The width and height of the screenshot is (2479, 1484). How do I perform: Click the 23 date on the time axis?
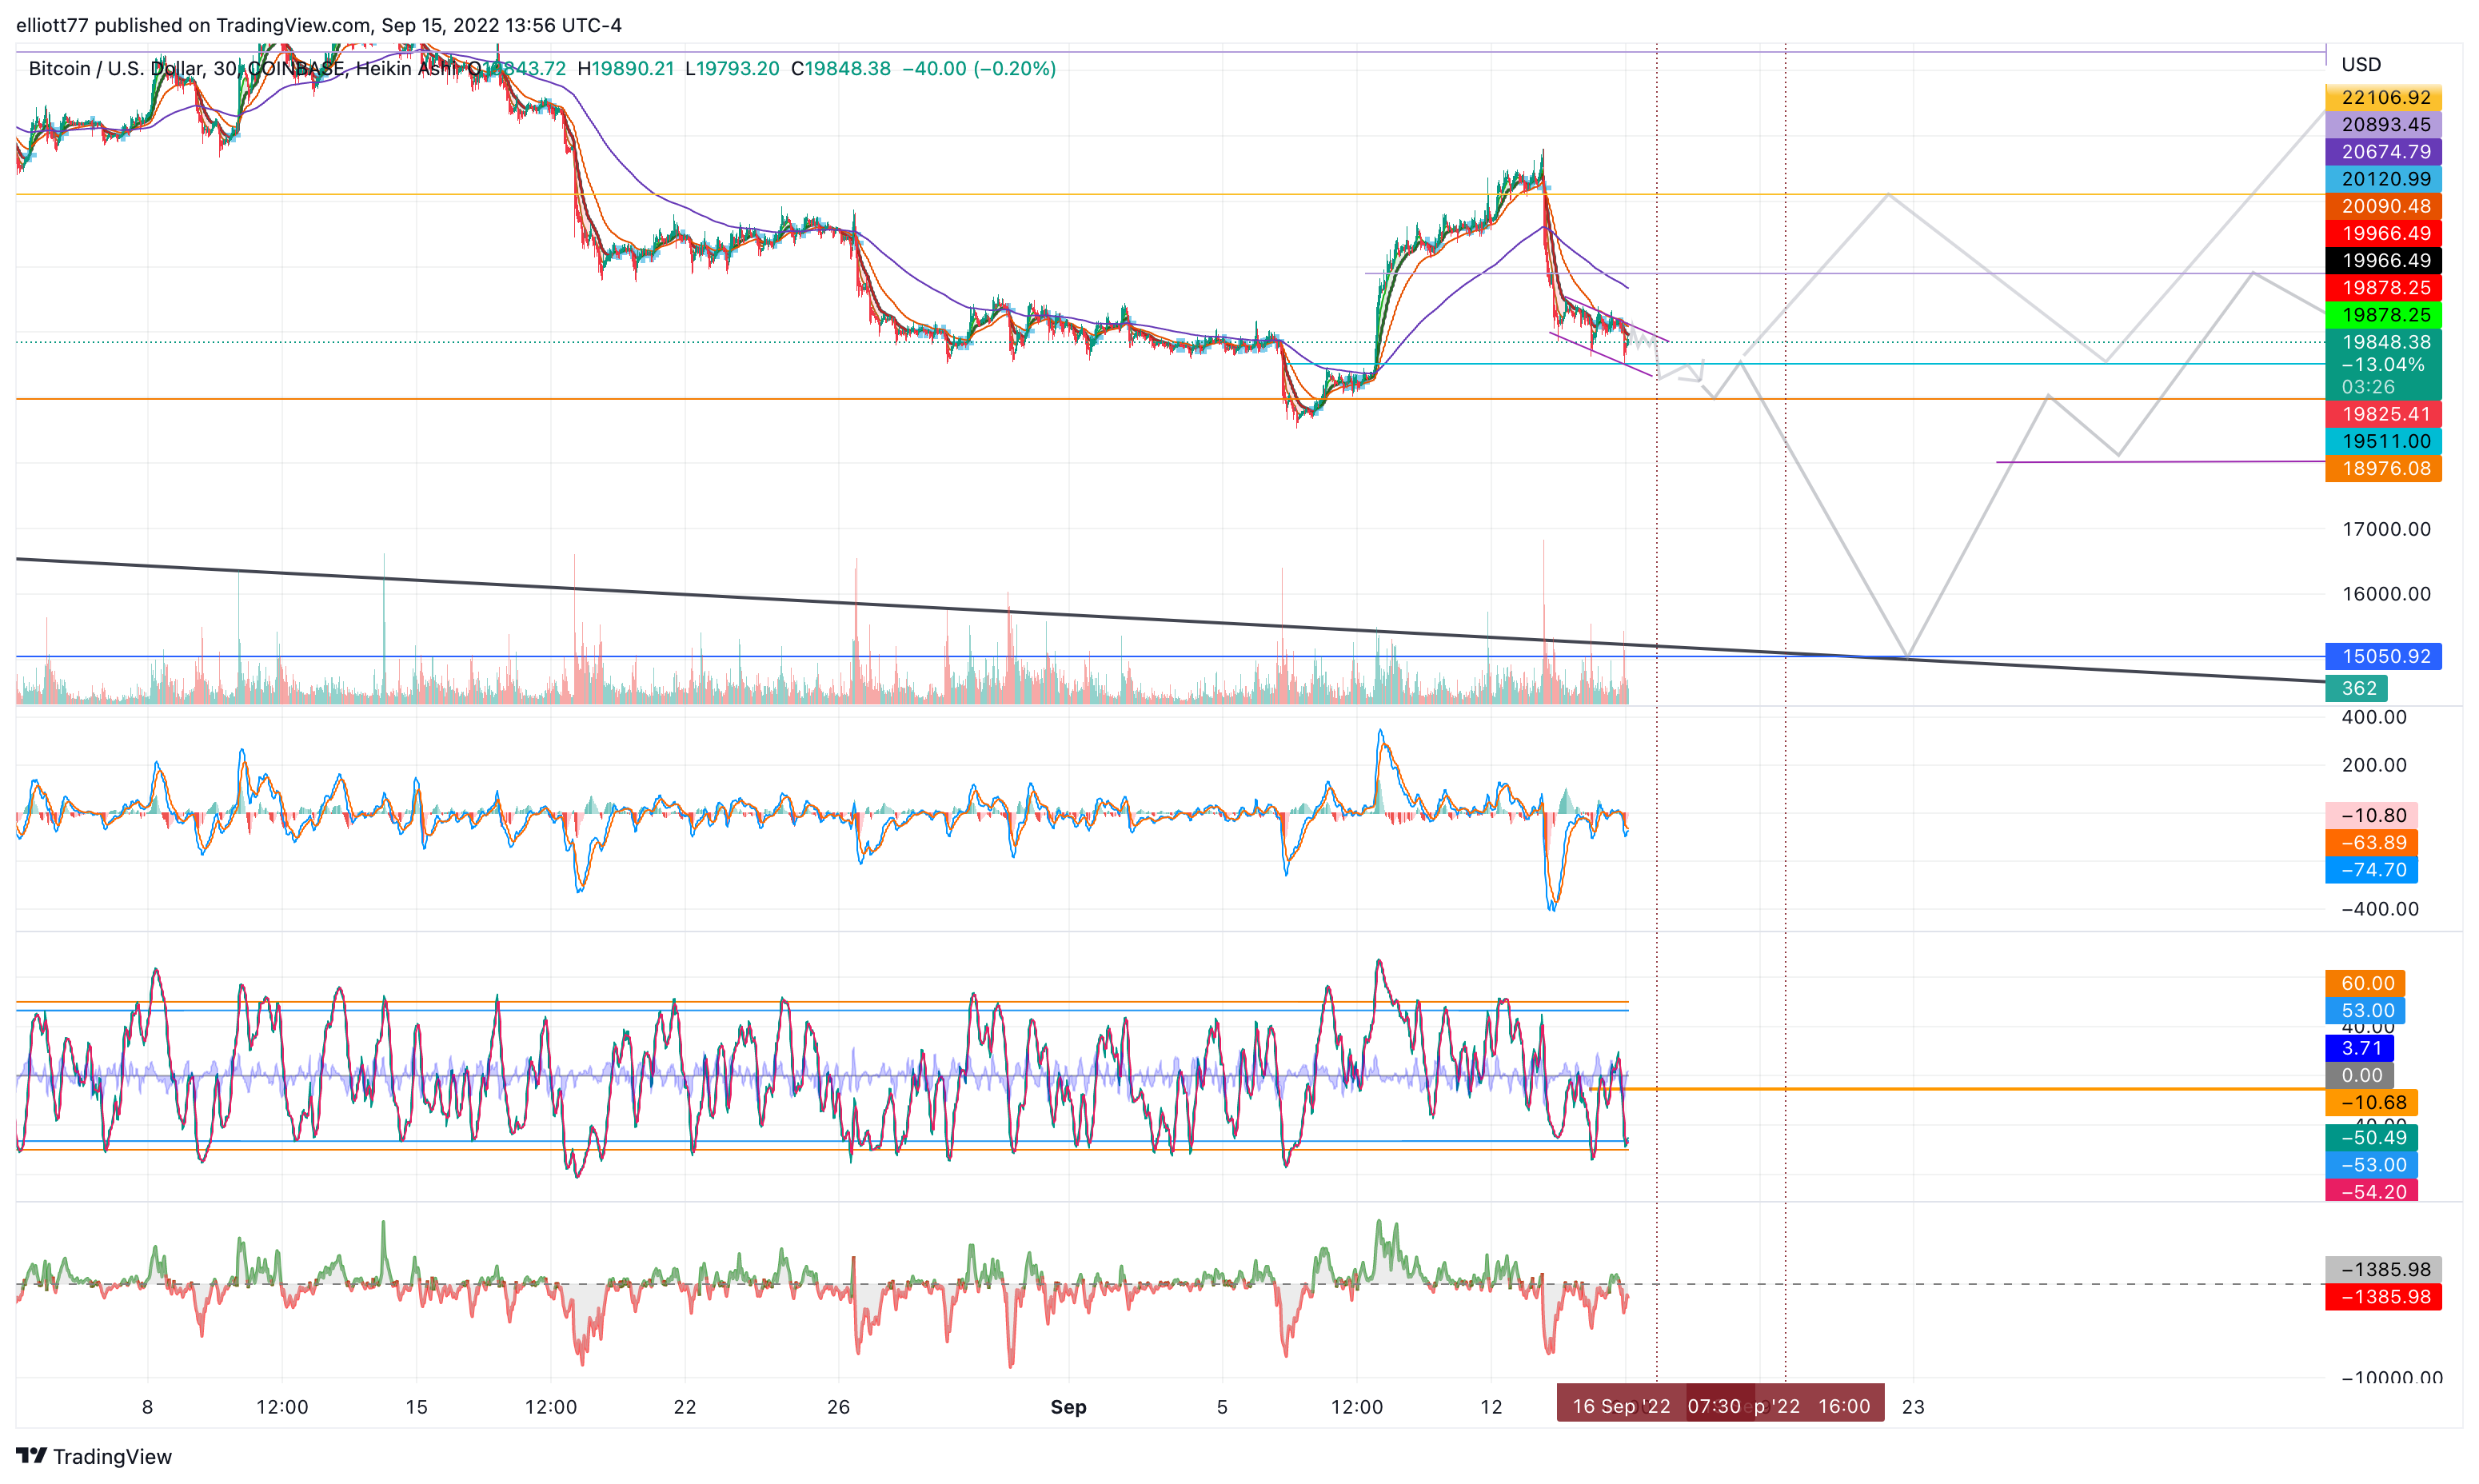click(x=1913, y=1407)
